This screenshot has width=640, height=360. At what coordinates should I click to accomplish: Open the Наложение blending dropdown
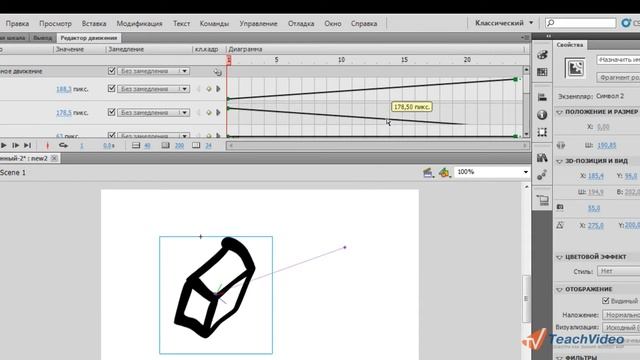pos(621,315)
